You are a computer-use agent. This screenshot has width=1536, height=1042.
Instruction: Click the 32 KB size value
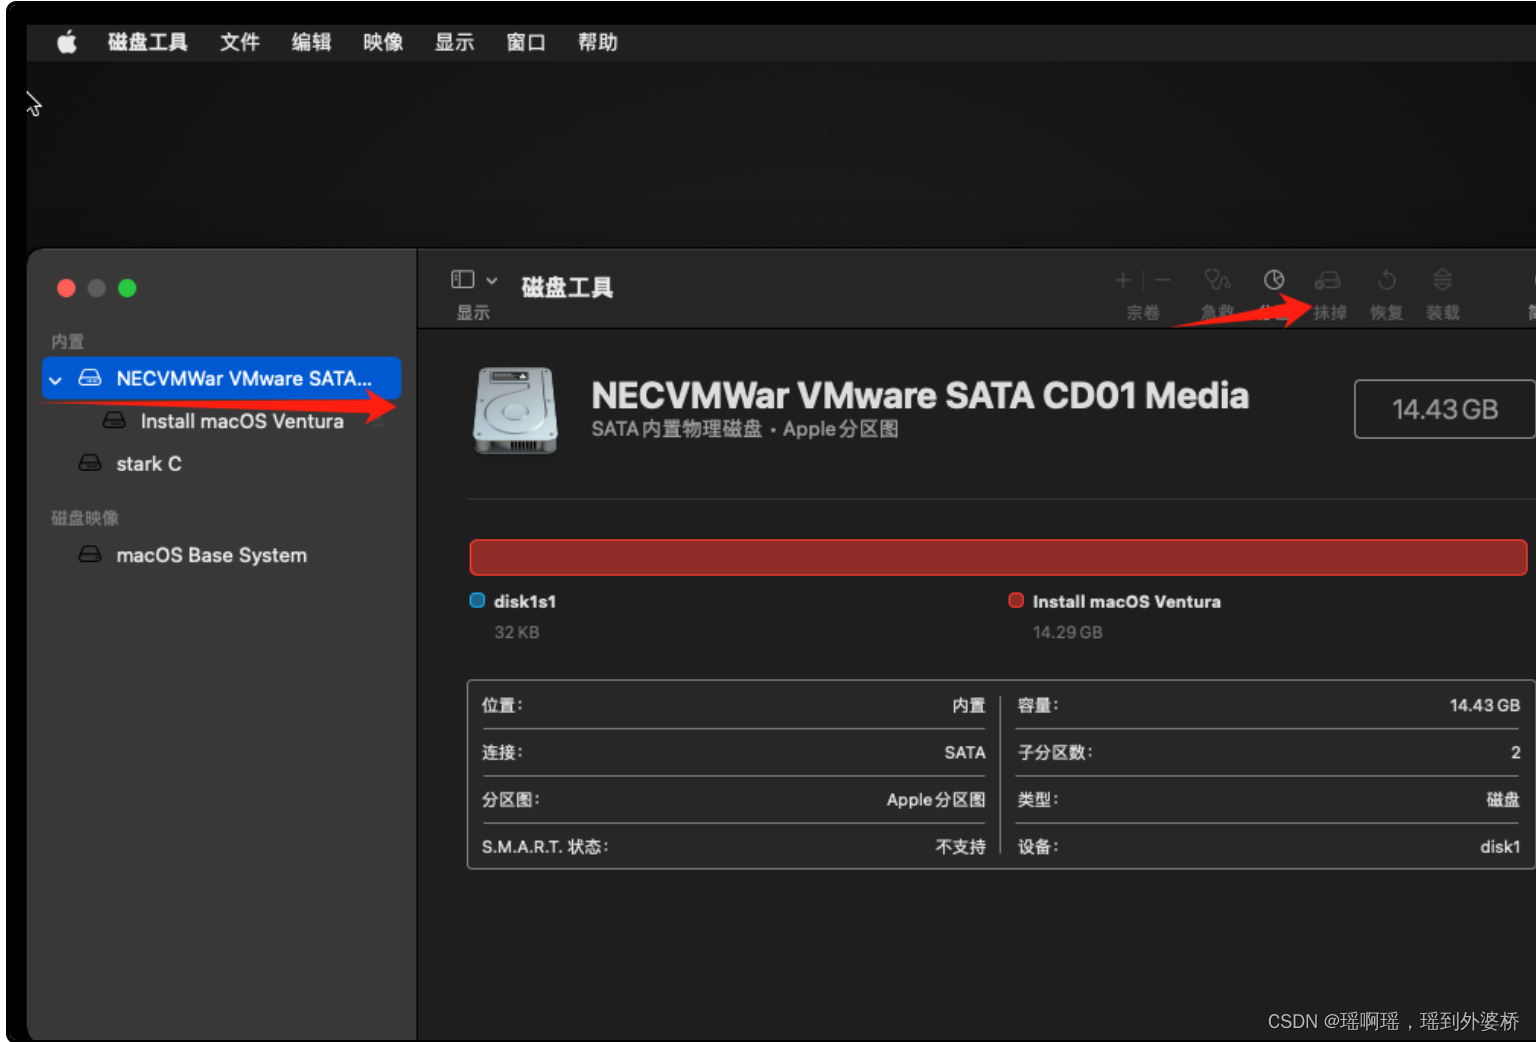tap(517, 632)
